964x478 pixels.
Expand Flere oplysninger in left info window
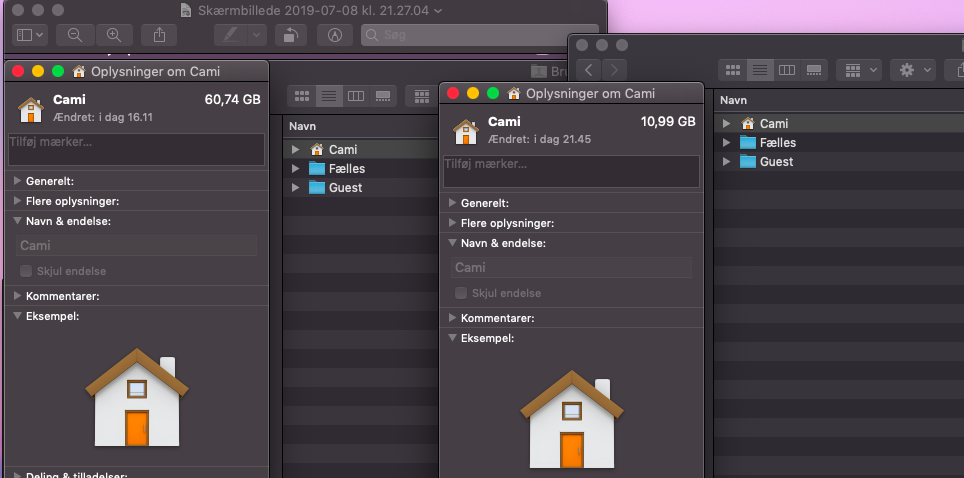17,201
